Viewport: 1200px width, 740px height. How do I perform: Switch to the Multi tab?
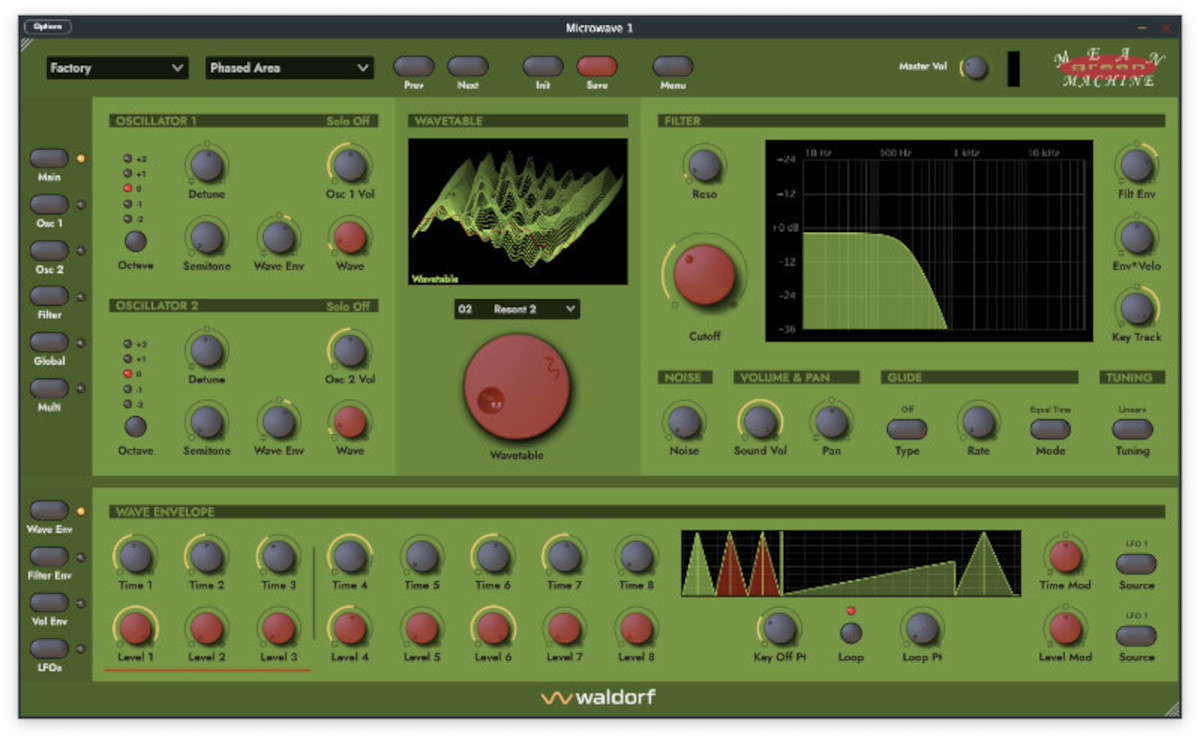[49, 388]
